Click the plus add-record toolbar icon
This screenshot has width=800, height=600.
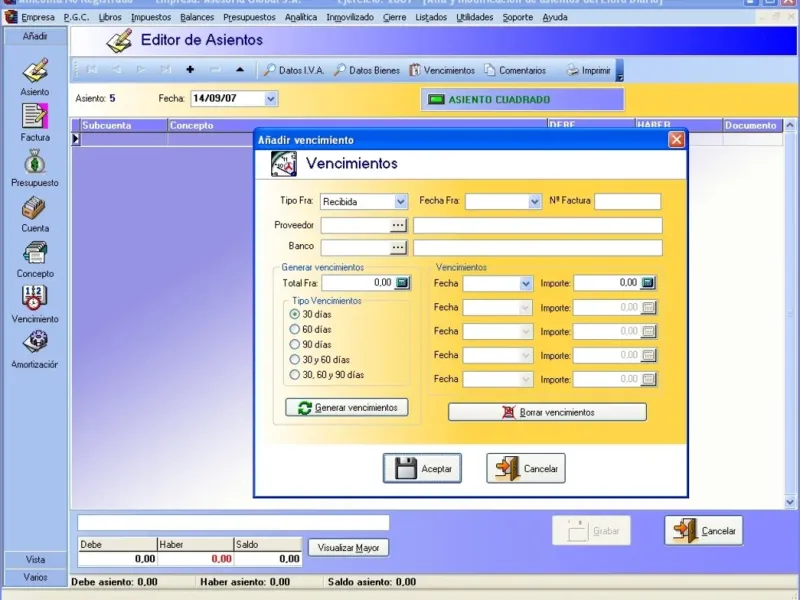point(190,70)
